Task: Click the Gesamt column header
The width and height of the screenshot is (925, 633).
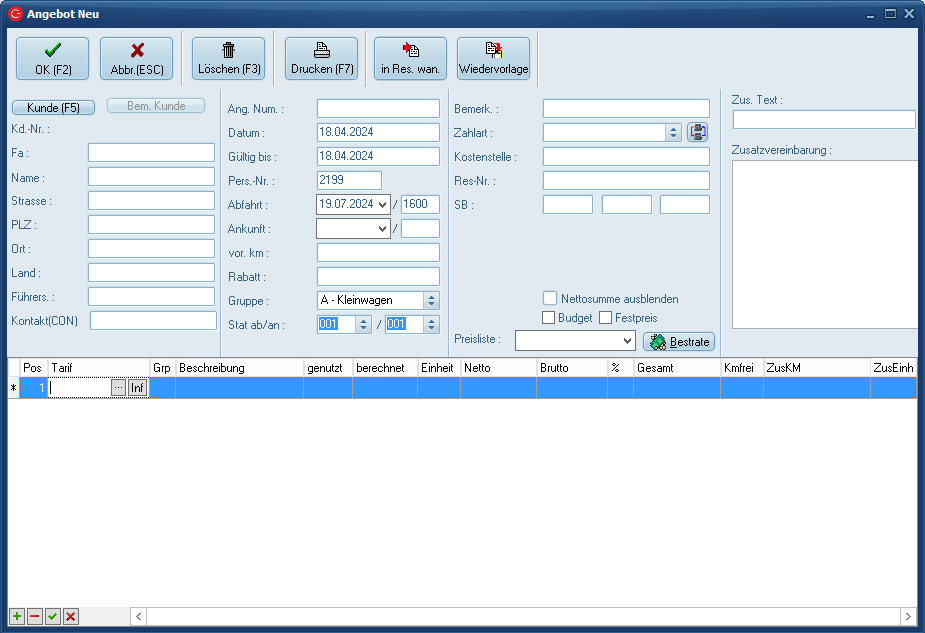Action: click(676, 368)
